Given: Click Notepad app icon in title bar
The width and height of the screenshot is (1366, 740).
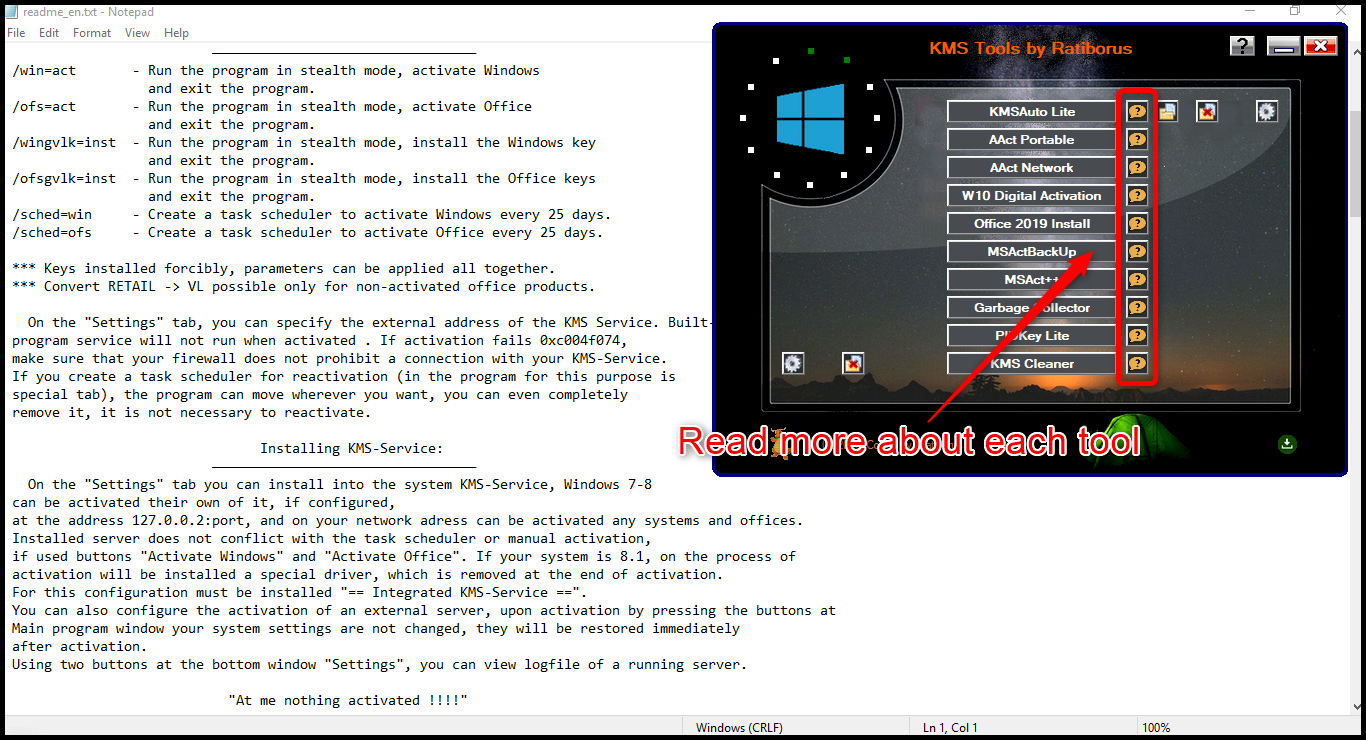Looking at the screenshot, I should click(12, 11).
